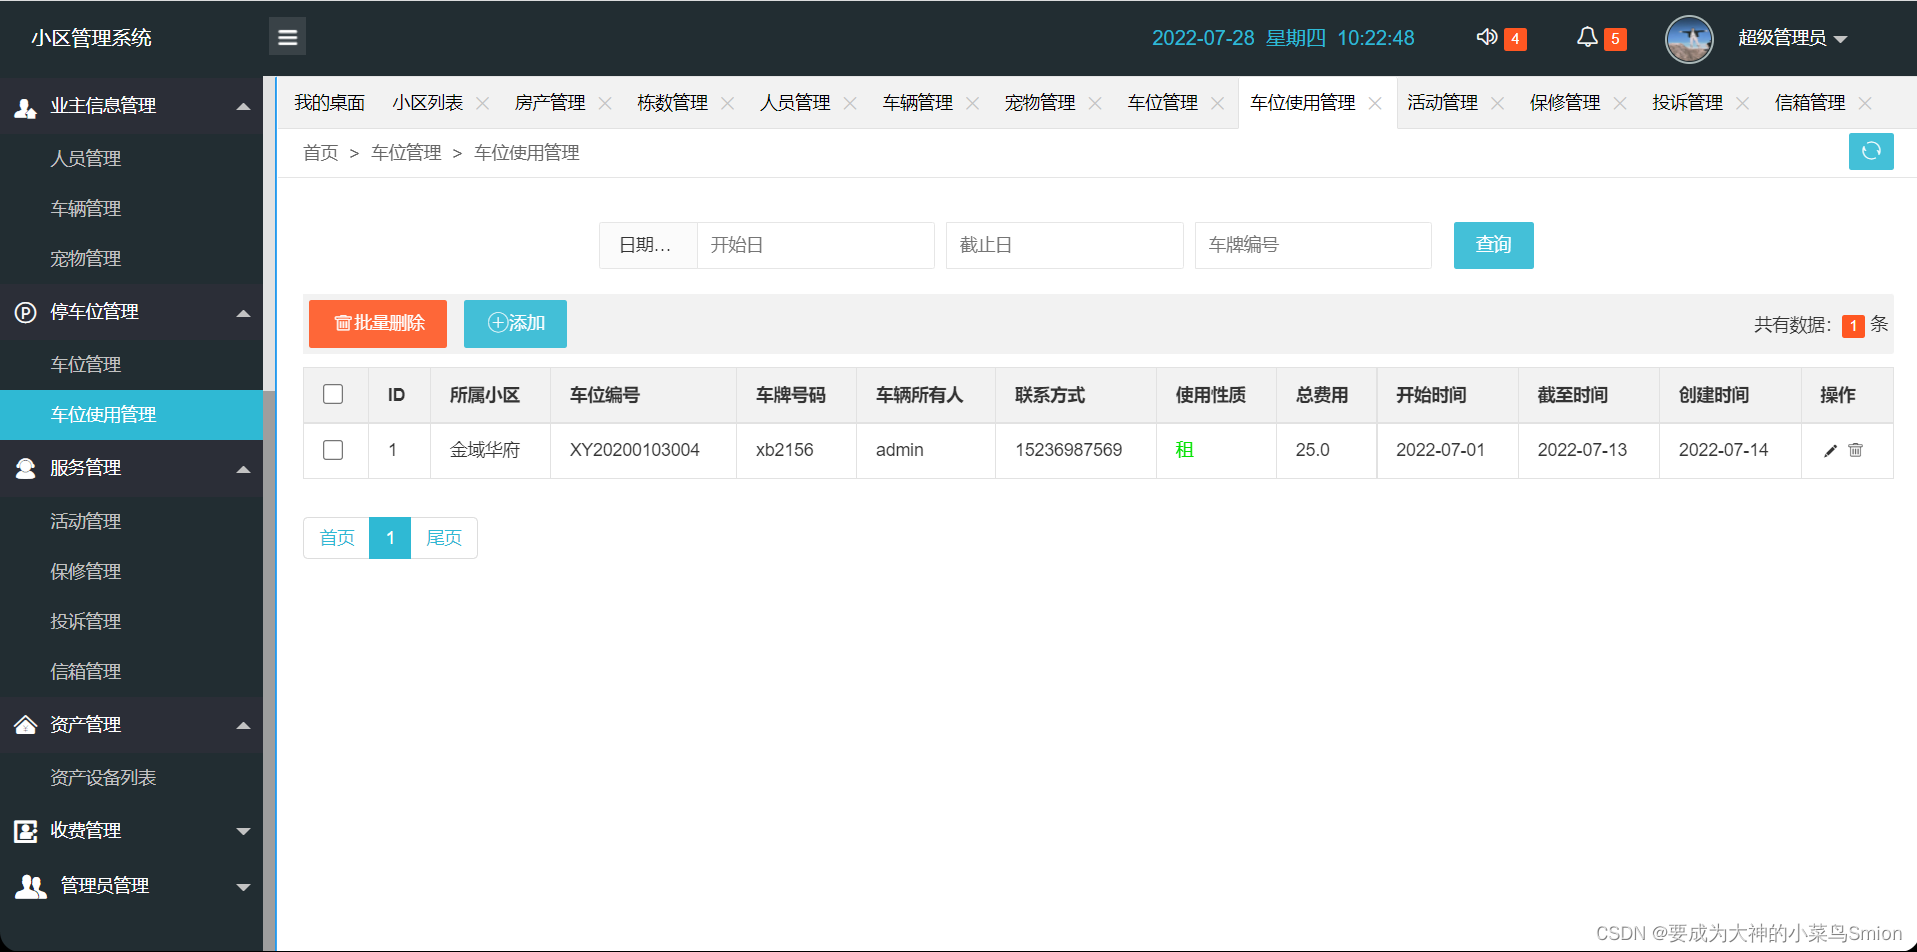Open the speaker announcements icon

(x=1487, y=37)
